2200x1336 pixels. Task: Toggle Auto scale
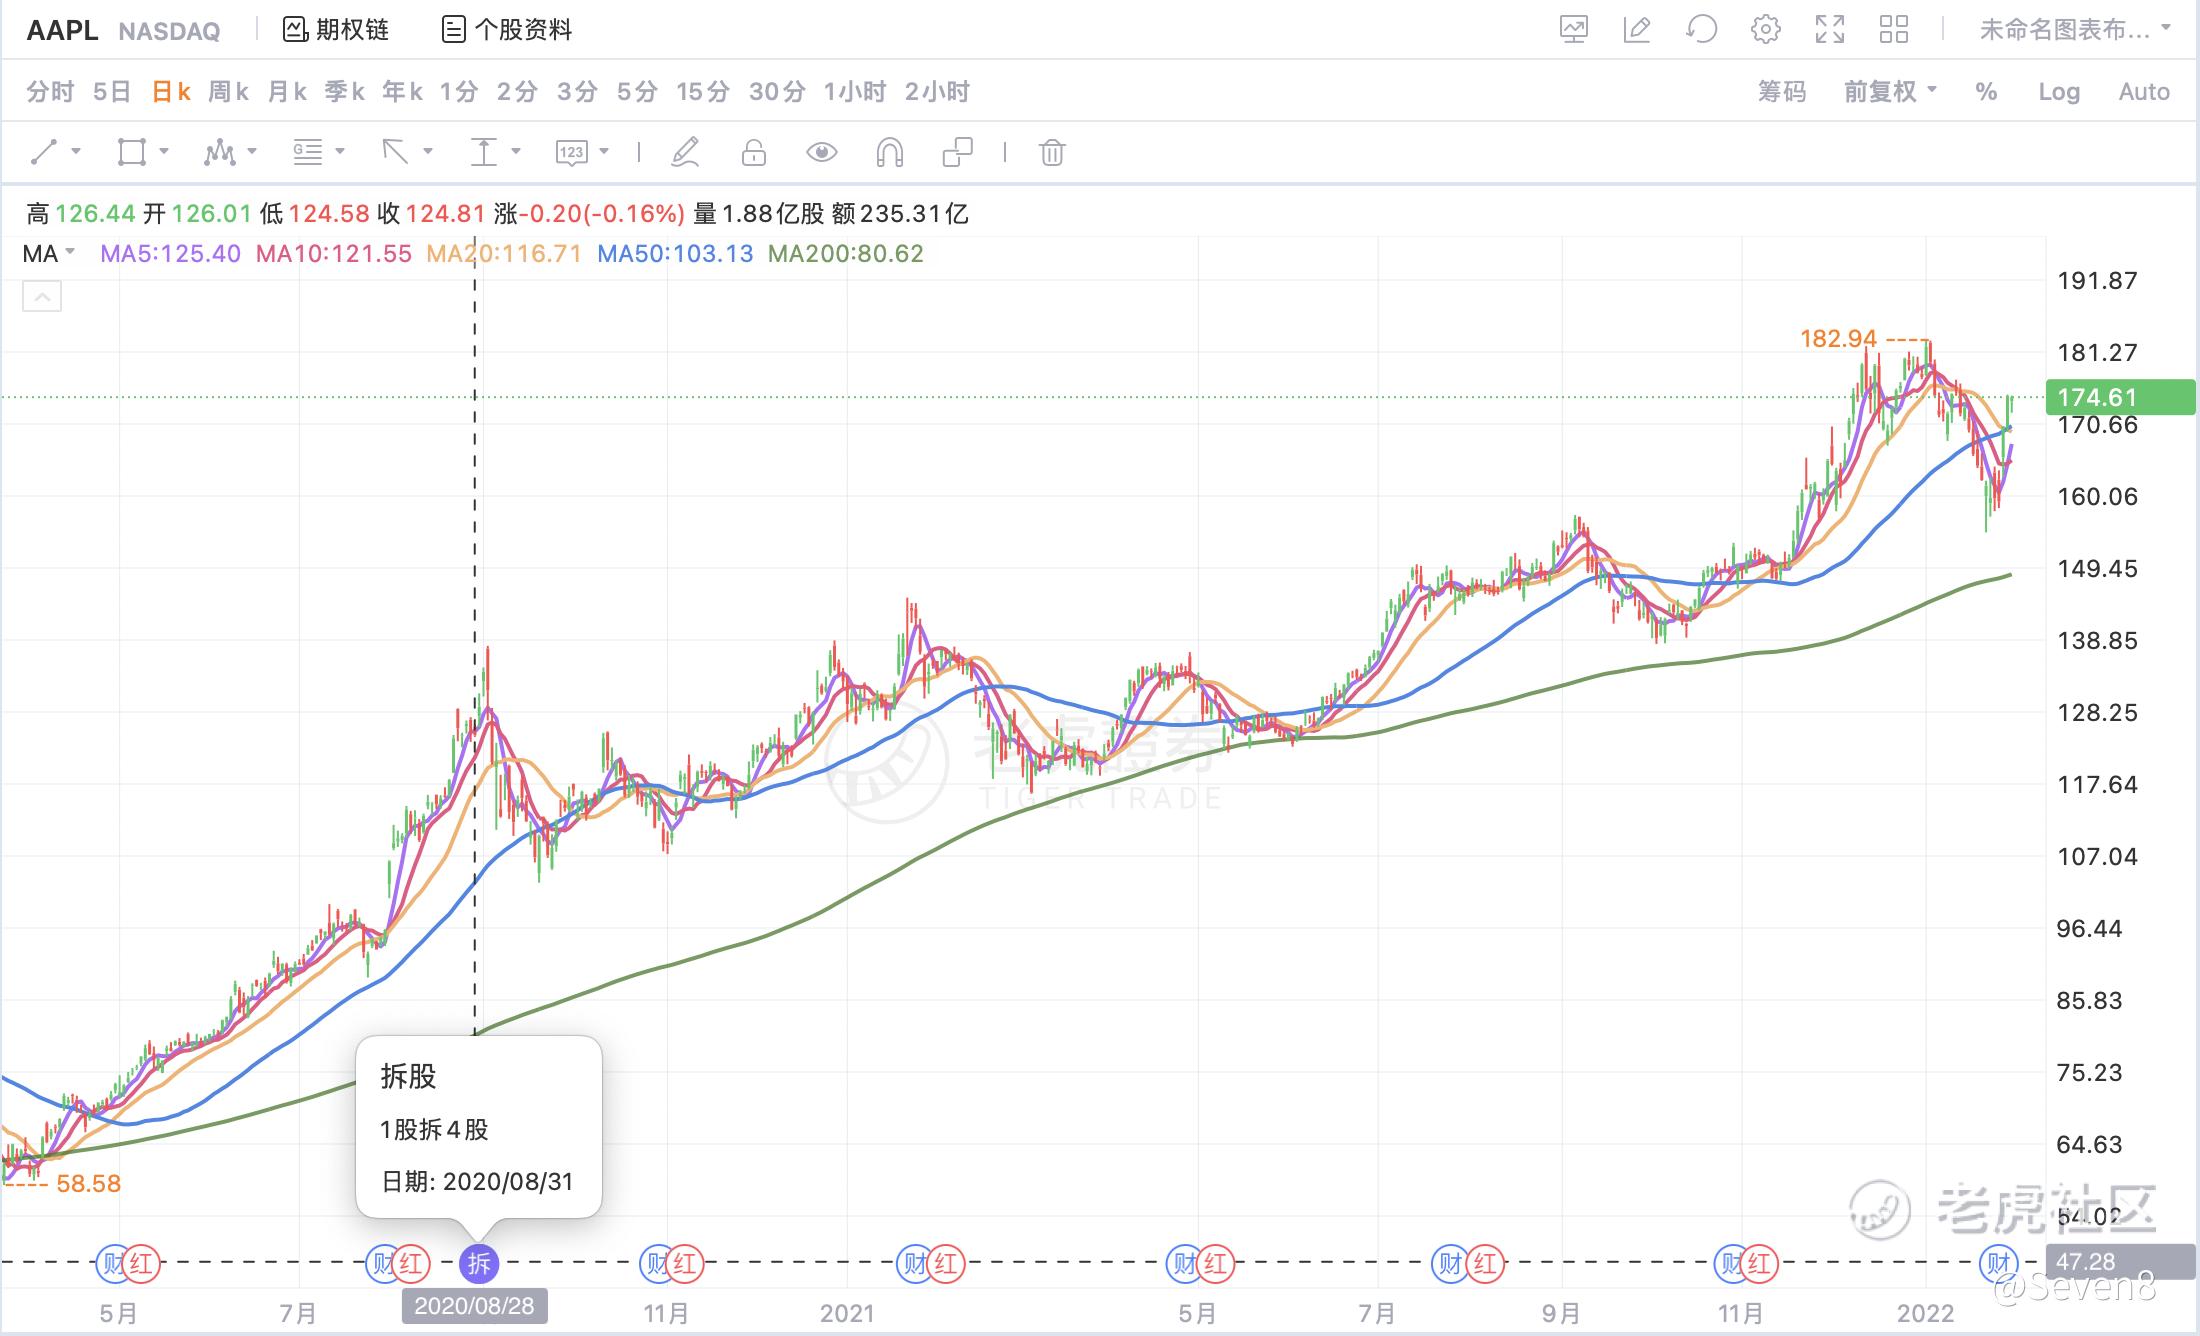pyautogui.click(x=2144, y=92)
